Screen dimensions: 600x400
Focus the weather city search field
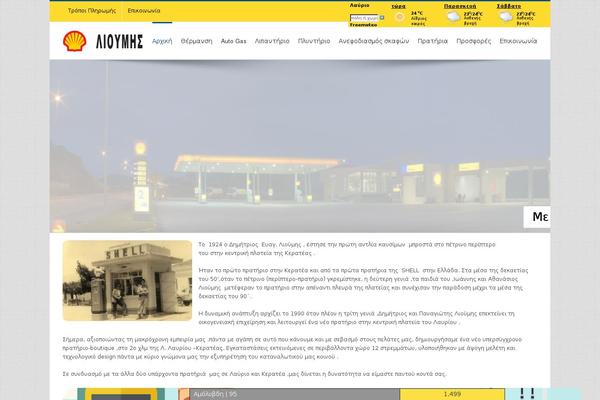[364, 18]
